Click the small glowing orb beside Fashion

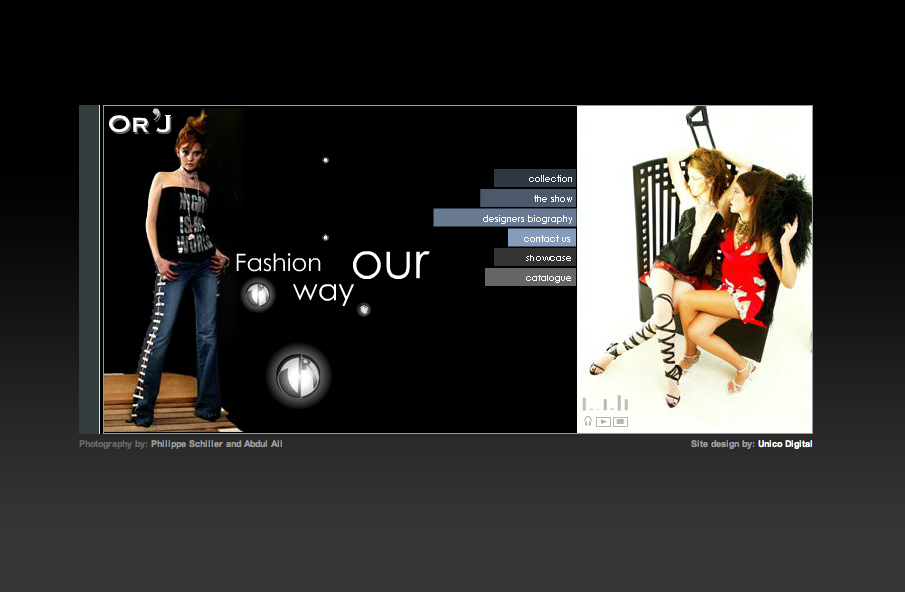pos(259,294)
